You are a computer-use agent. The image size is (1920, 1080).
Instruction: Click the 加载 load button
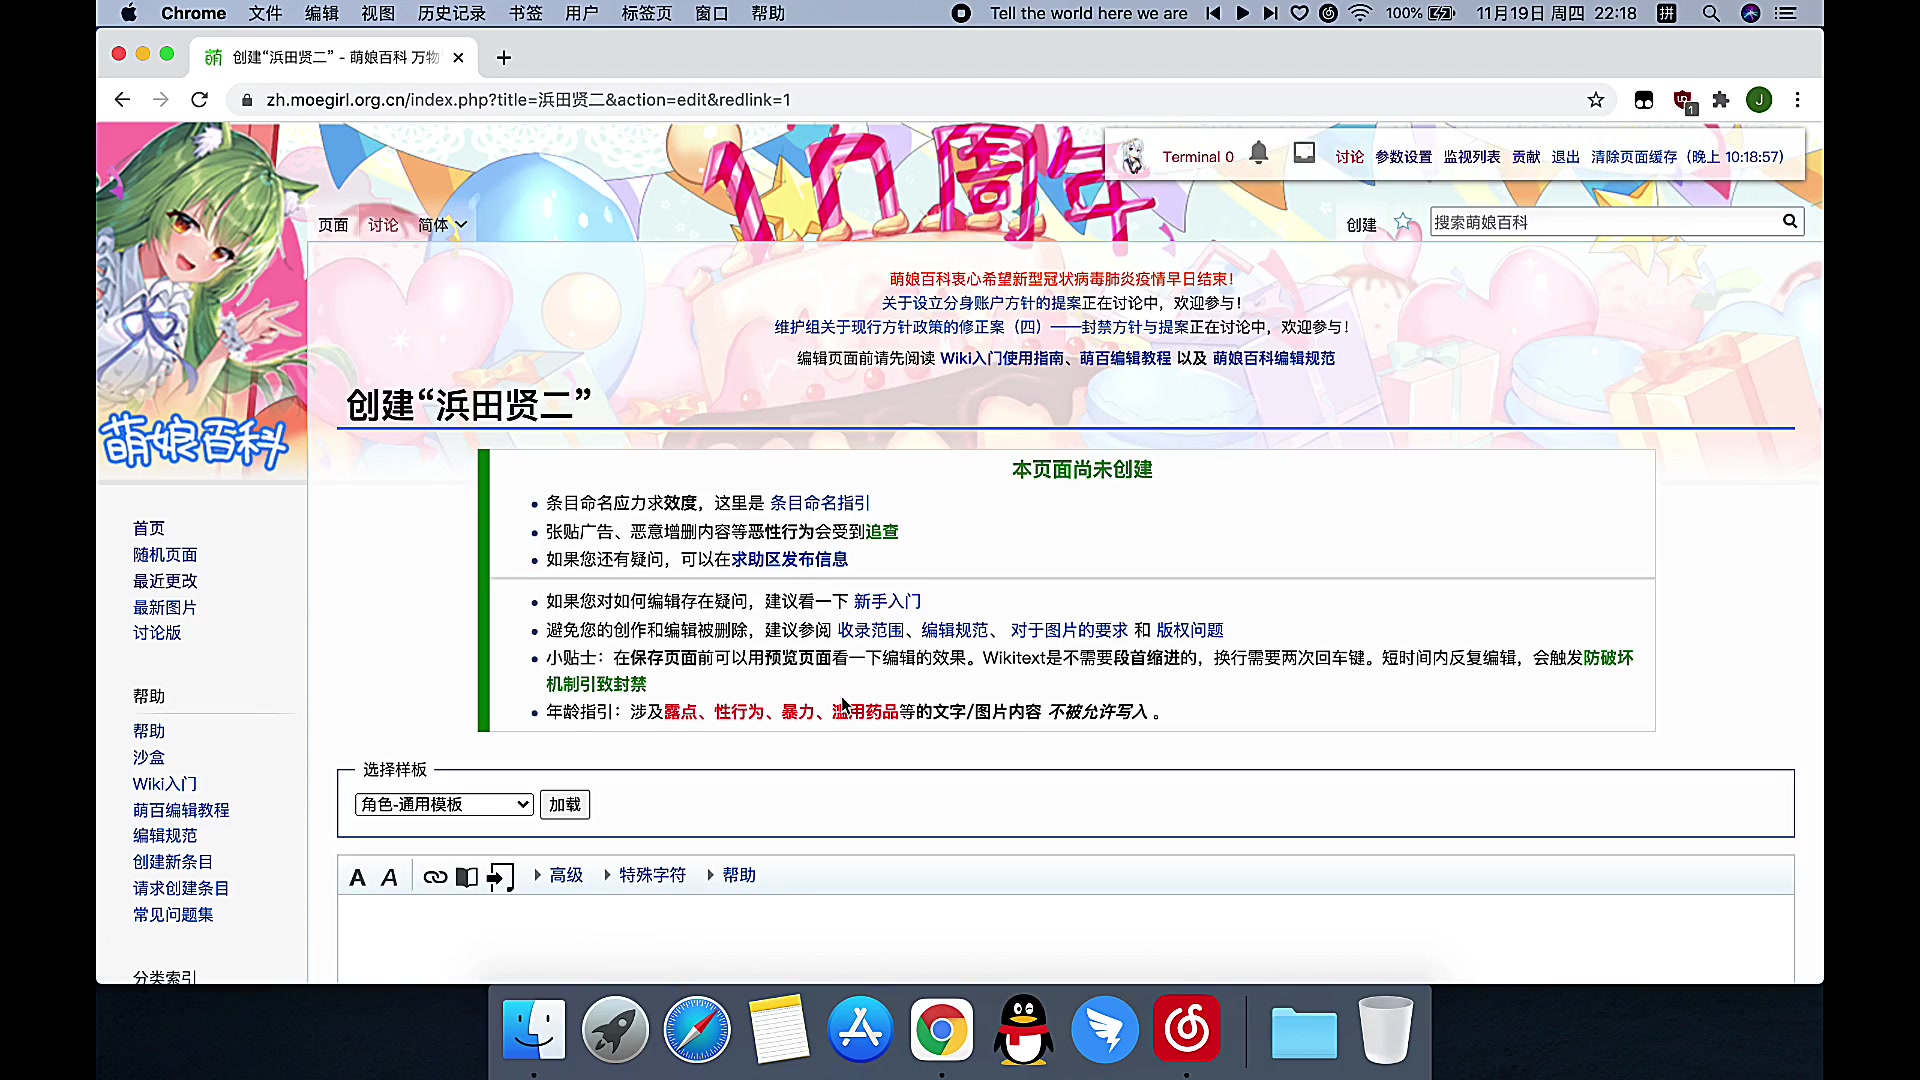564,804
